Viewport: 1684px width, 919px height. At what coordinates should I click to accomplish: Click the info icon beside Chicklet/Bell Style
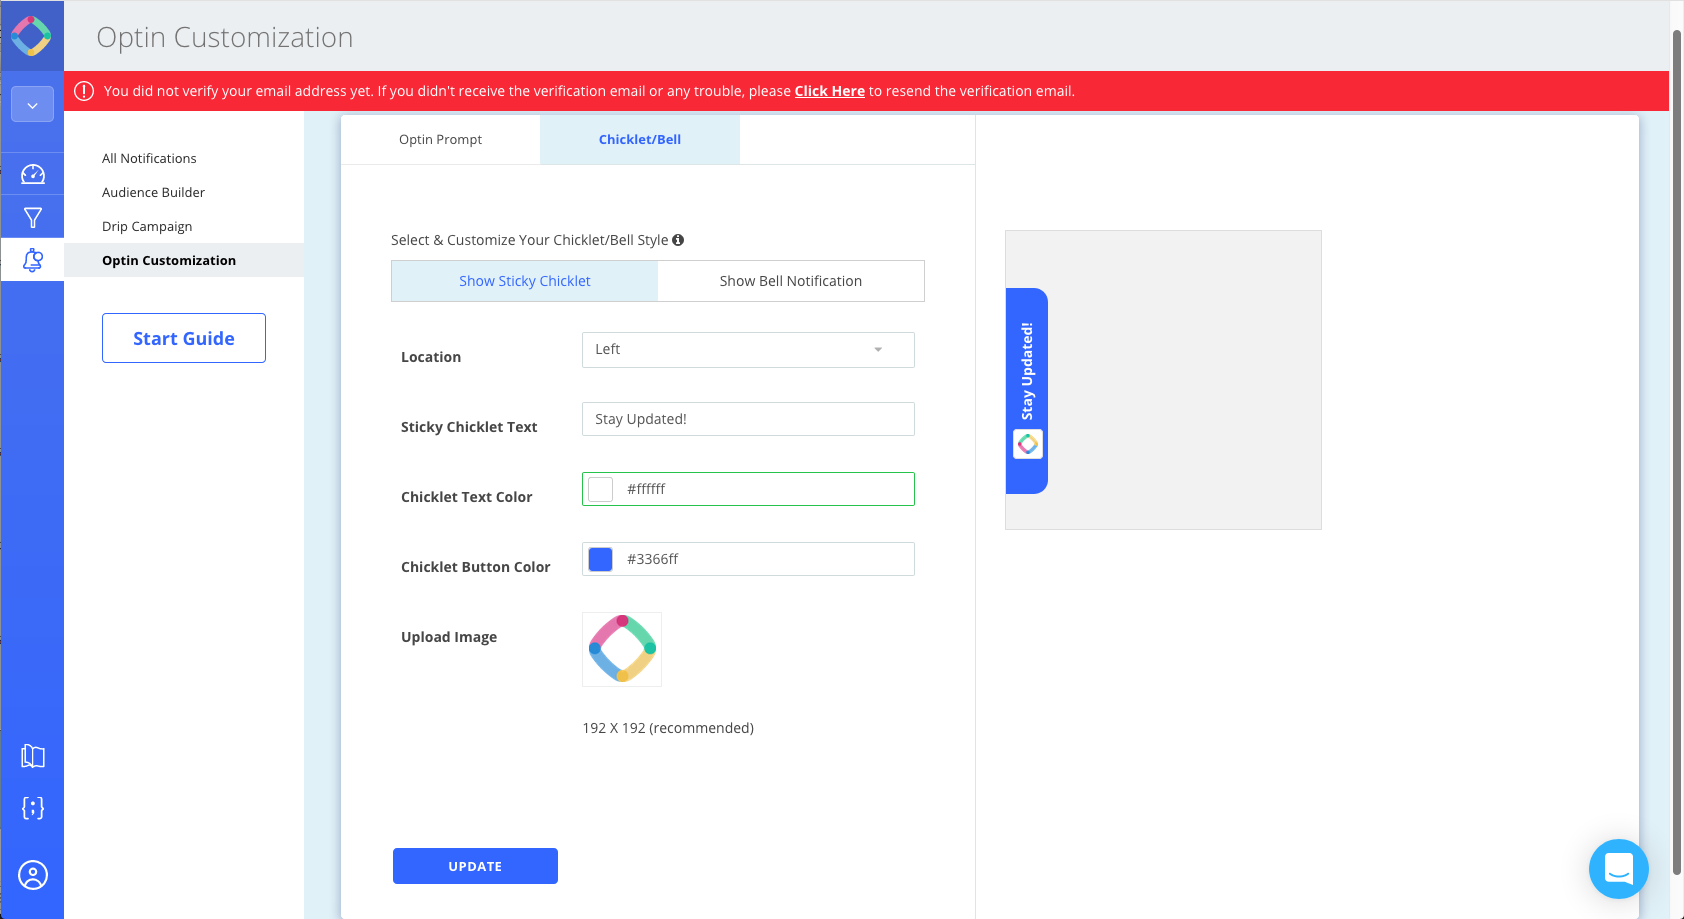click(x=678, y=240)
